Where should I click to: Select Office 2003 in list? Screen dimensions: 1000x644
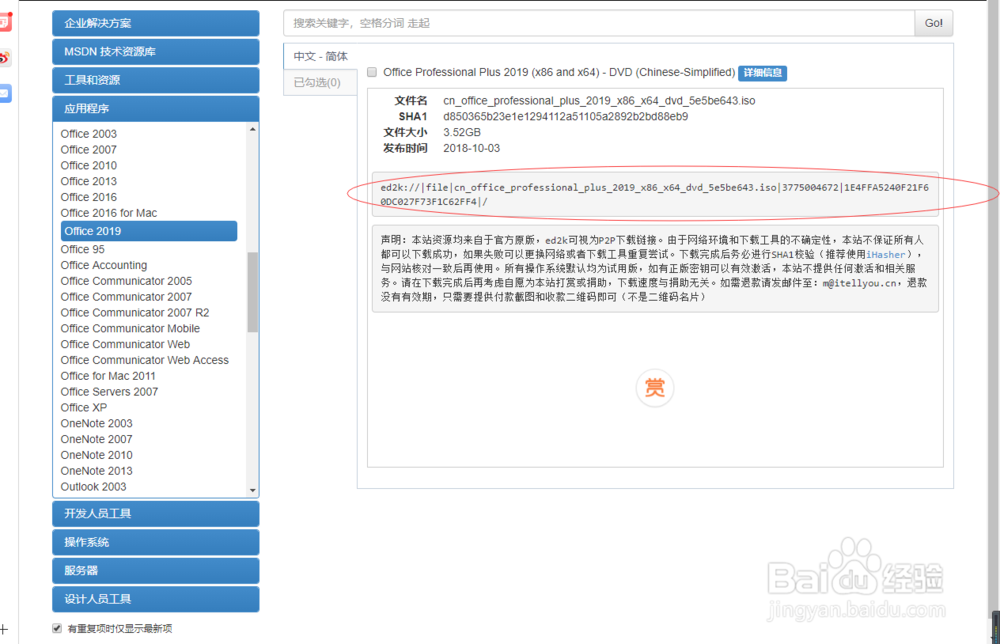tap(89, 134)
